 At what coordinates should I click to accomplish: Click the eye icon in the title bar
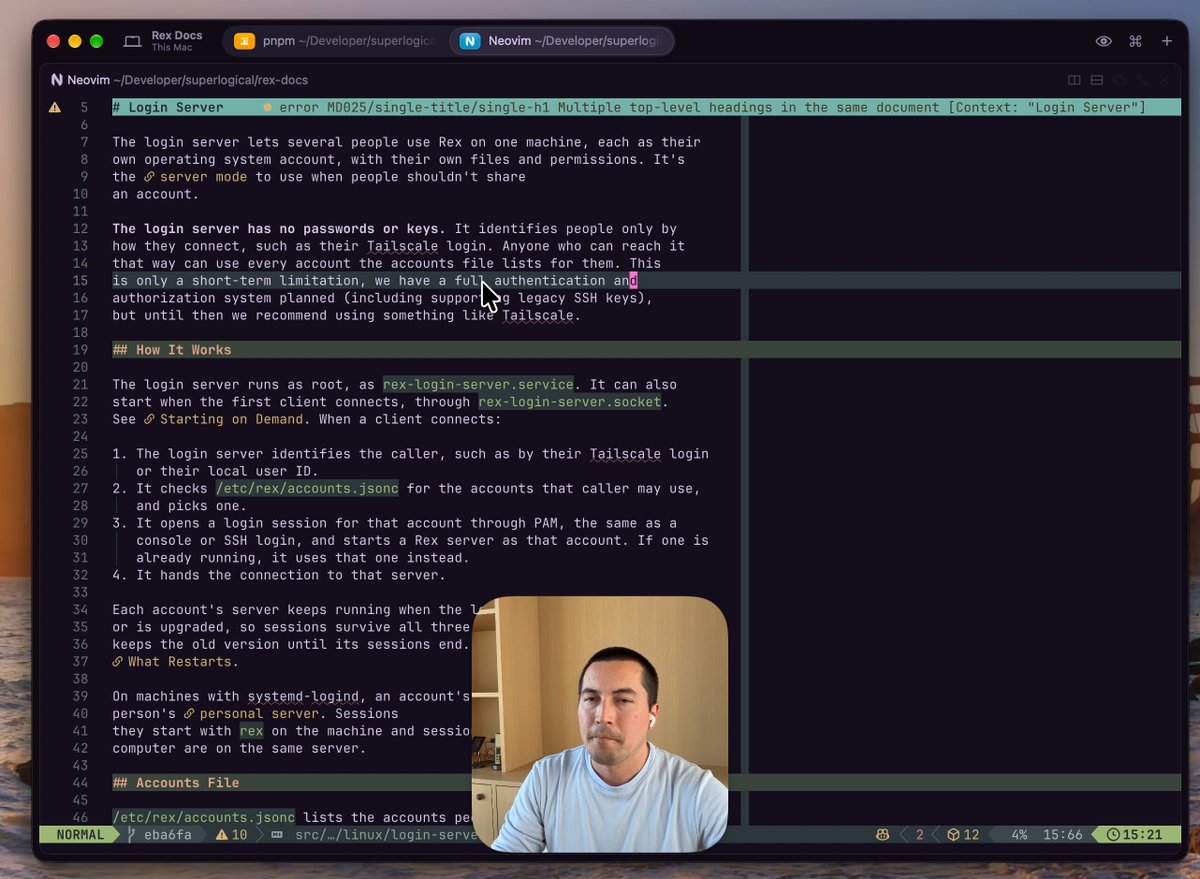1104,41
